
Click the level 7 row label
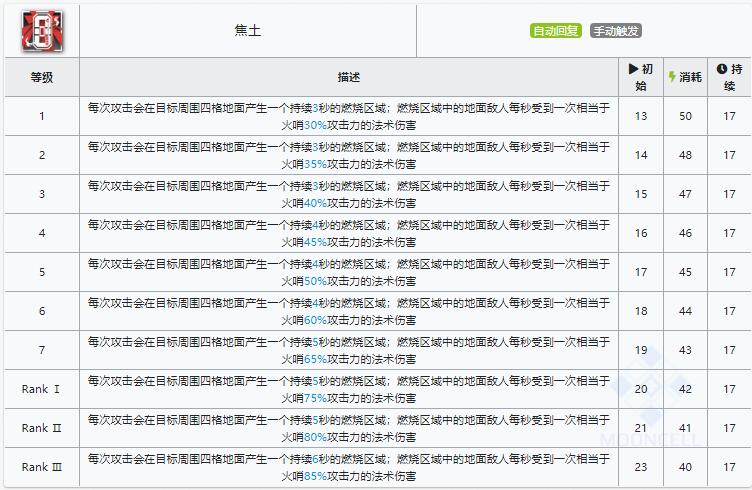pyautogui.click(x=42, y=350)
